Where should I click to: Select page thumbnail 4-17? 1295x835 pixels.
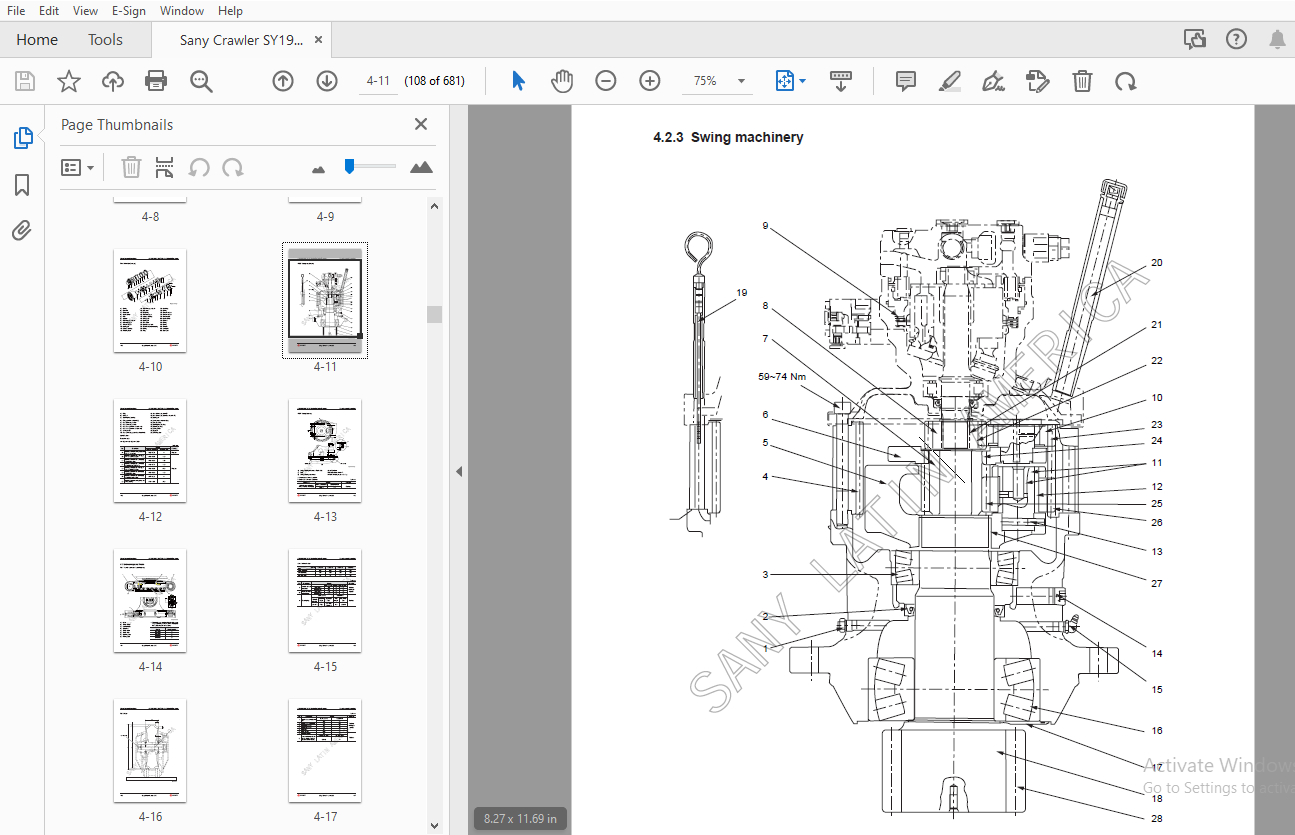pyautogui.click(x=325, y=751)
